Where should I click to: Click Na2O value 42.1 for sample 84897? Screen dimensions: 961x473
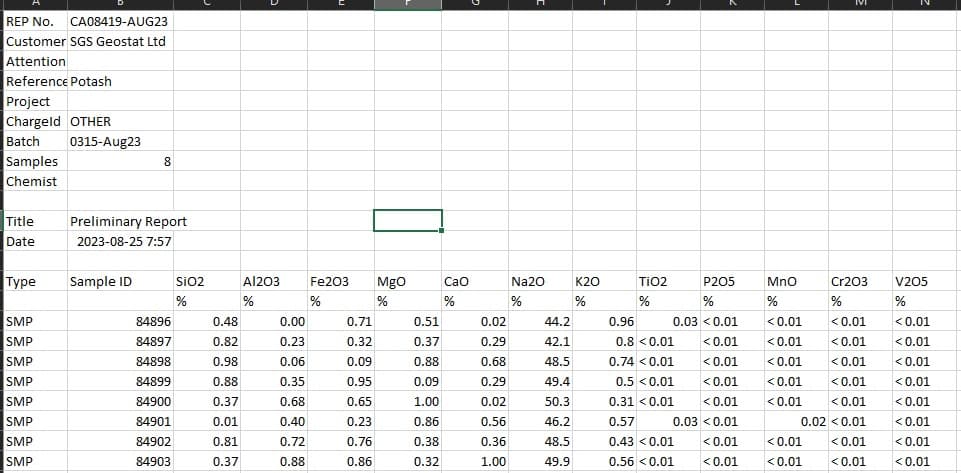pos(541,341)
